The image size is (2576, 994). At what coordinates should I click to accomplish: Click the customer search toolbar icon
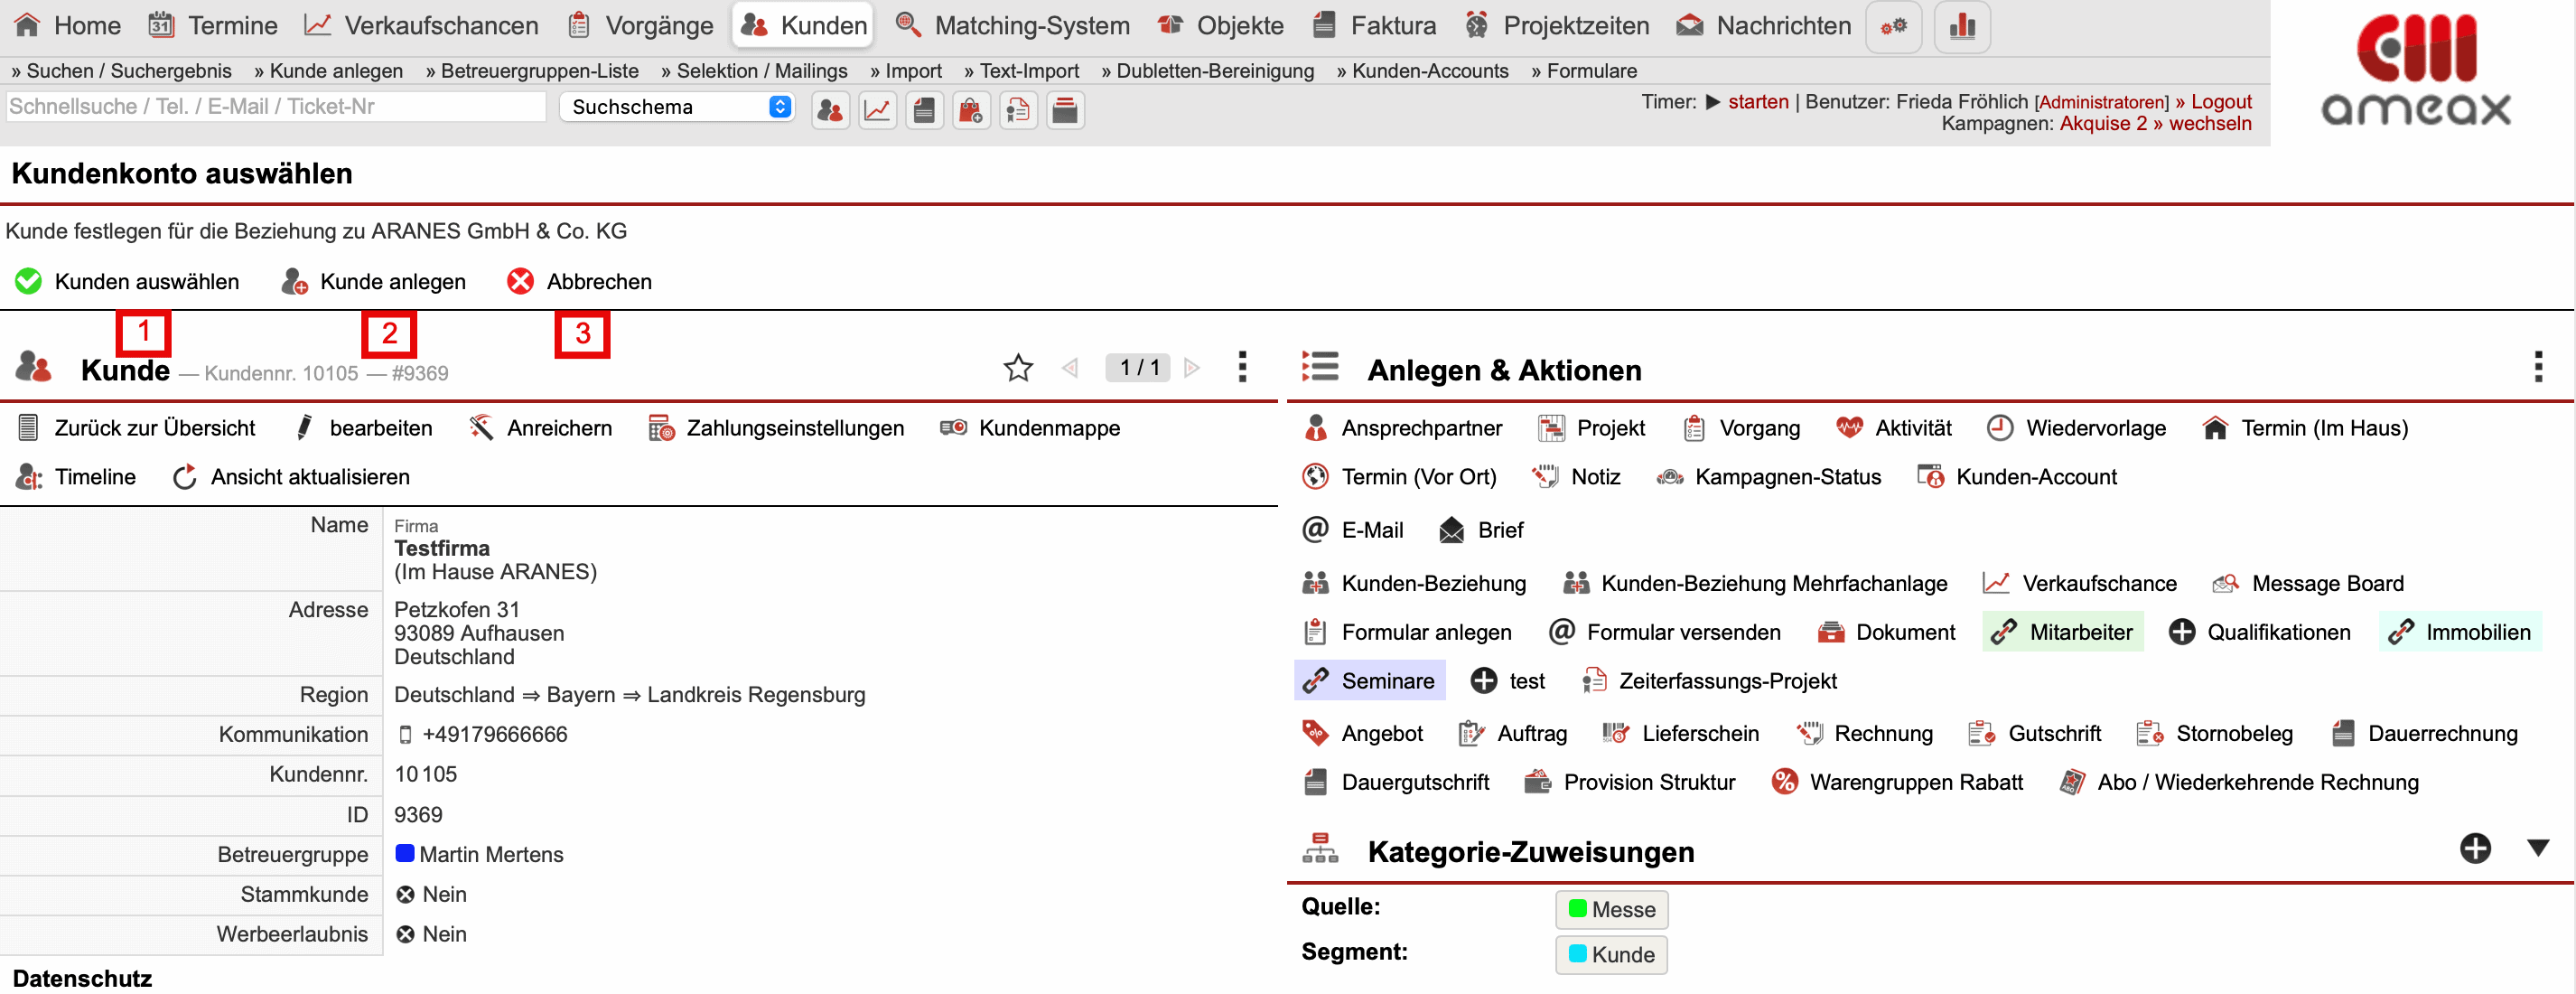[x=829, y=110]
